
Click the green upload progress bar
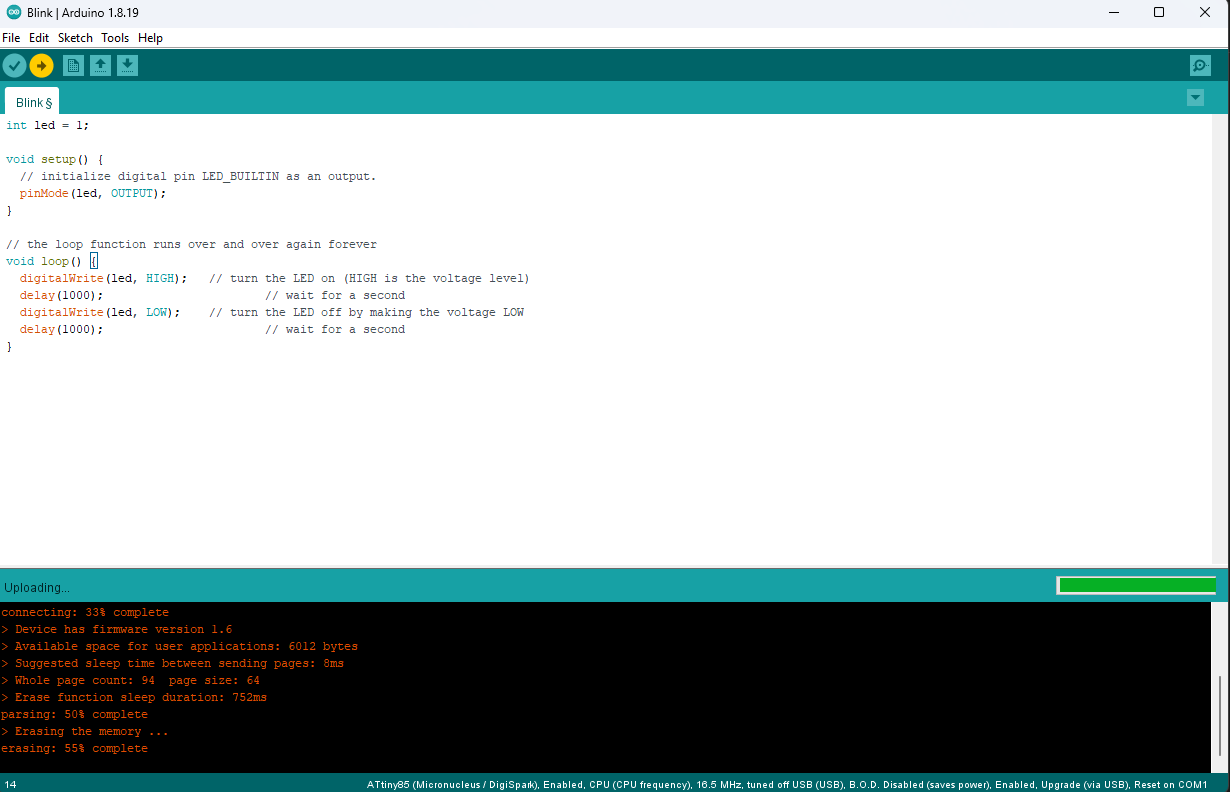[1136, 586]
